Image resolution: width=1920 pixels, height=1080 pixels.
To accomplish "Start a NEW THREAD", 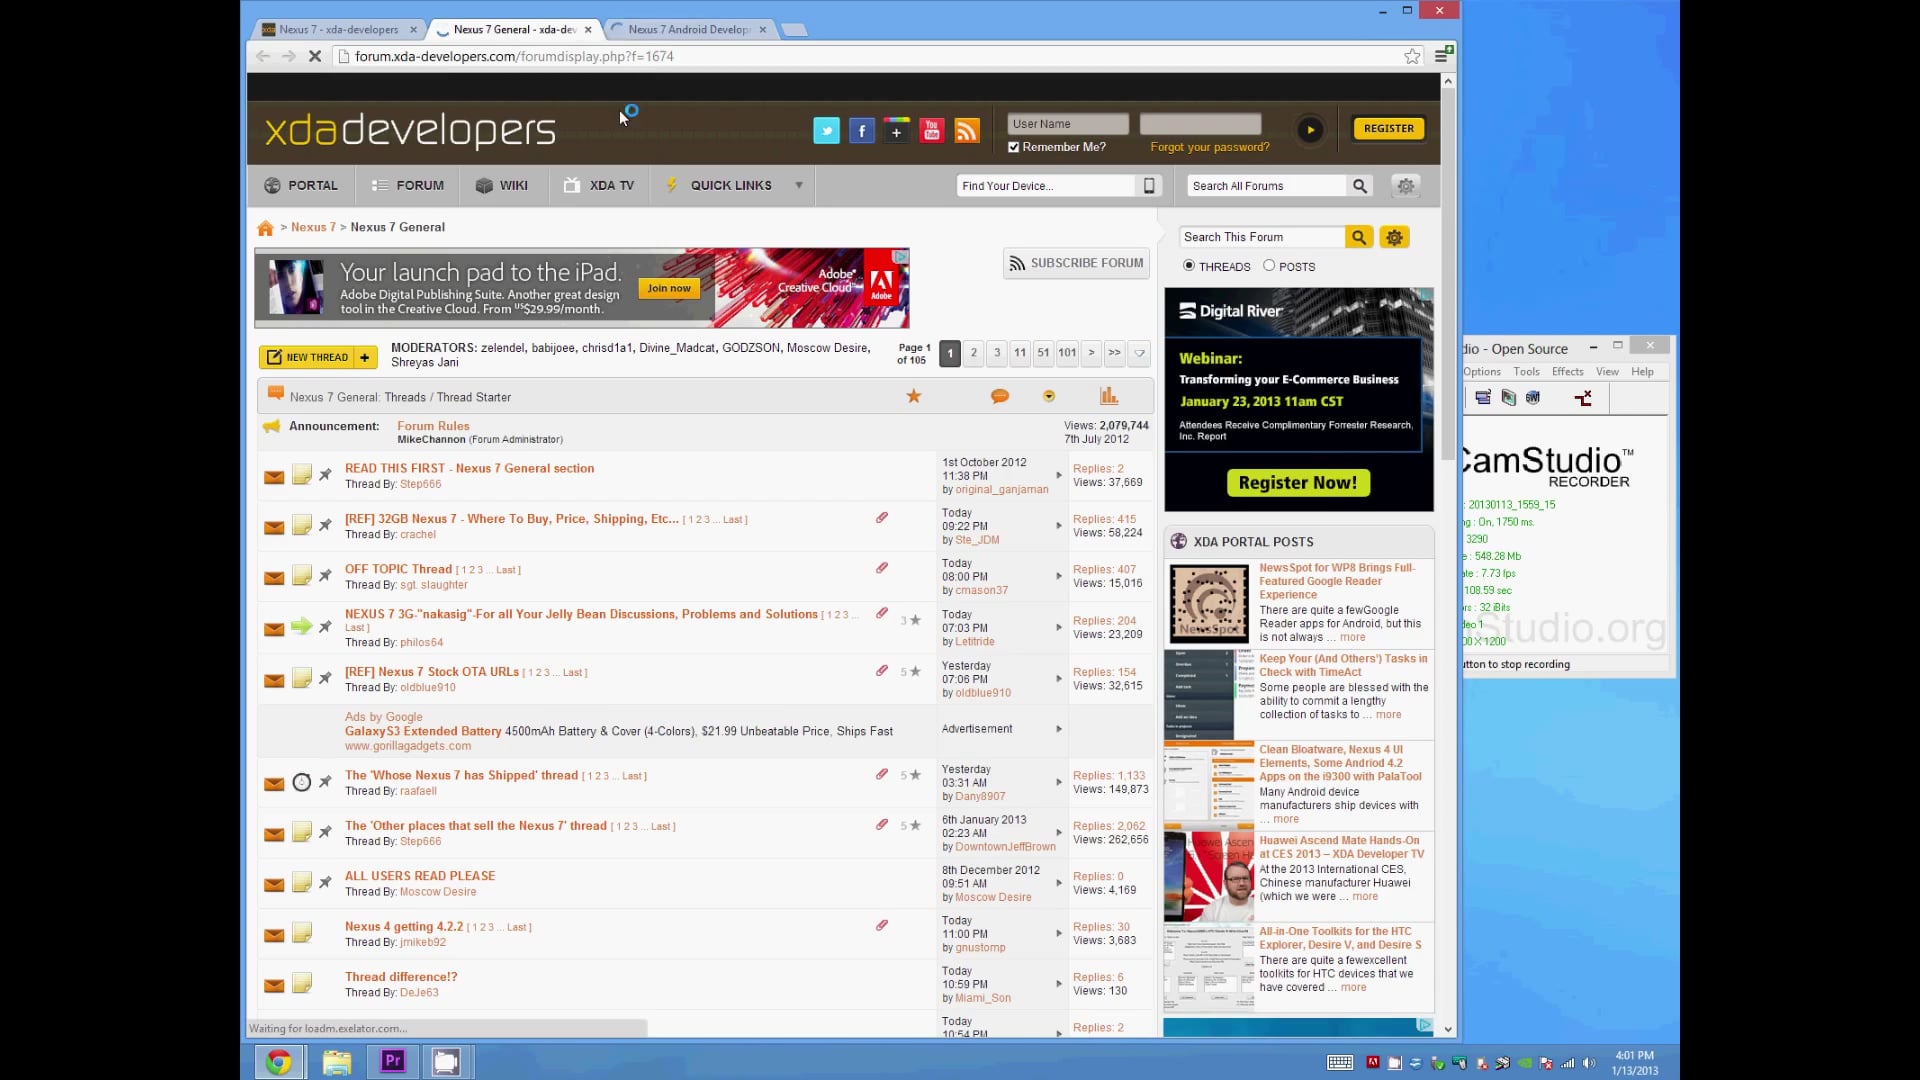I will click(307, 357).
